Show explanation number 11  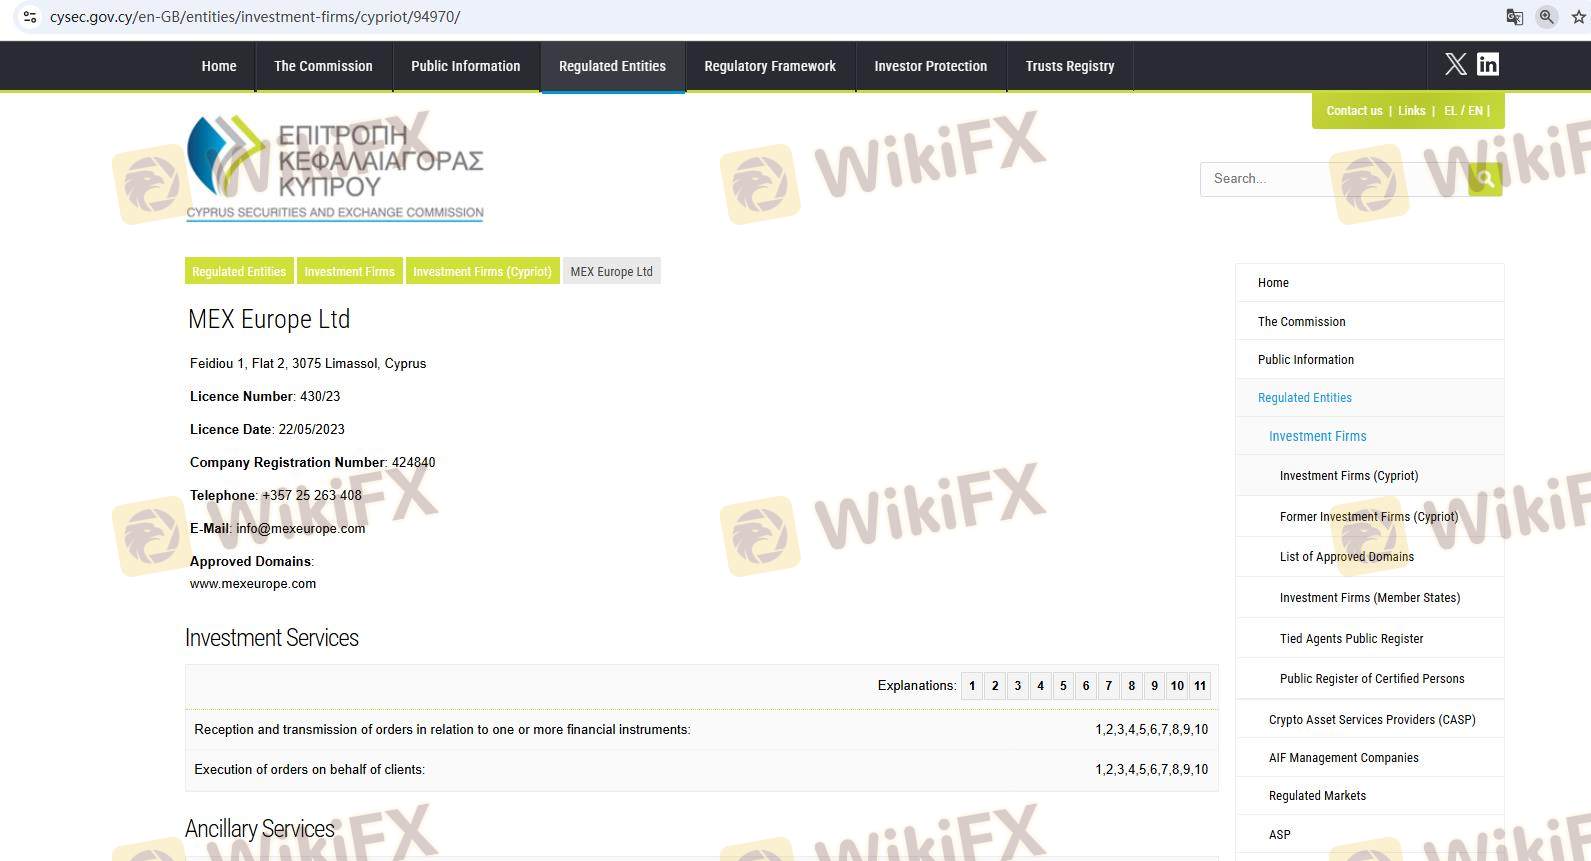point(1200,686)
